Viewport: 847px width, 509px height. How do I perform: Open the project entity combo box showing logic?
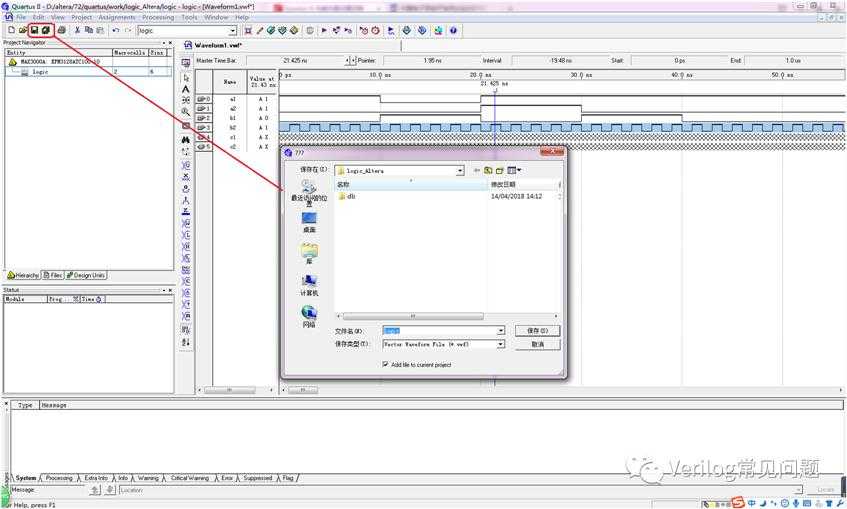(x=187, y=31)
